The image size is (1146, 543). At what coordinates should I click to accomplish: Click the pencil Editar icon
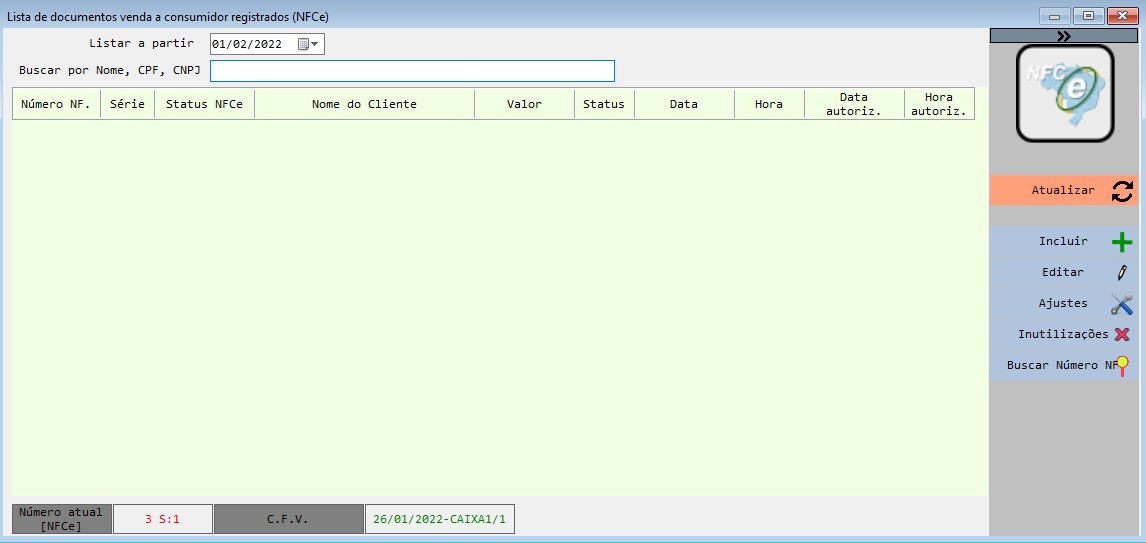point(1122,272)
